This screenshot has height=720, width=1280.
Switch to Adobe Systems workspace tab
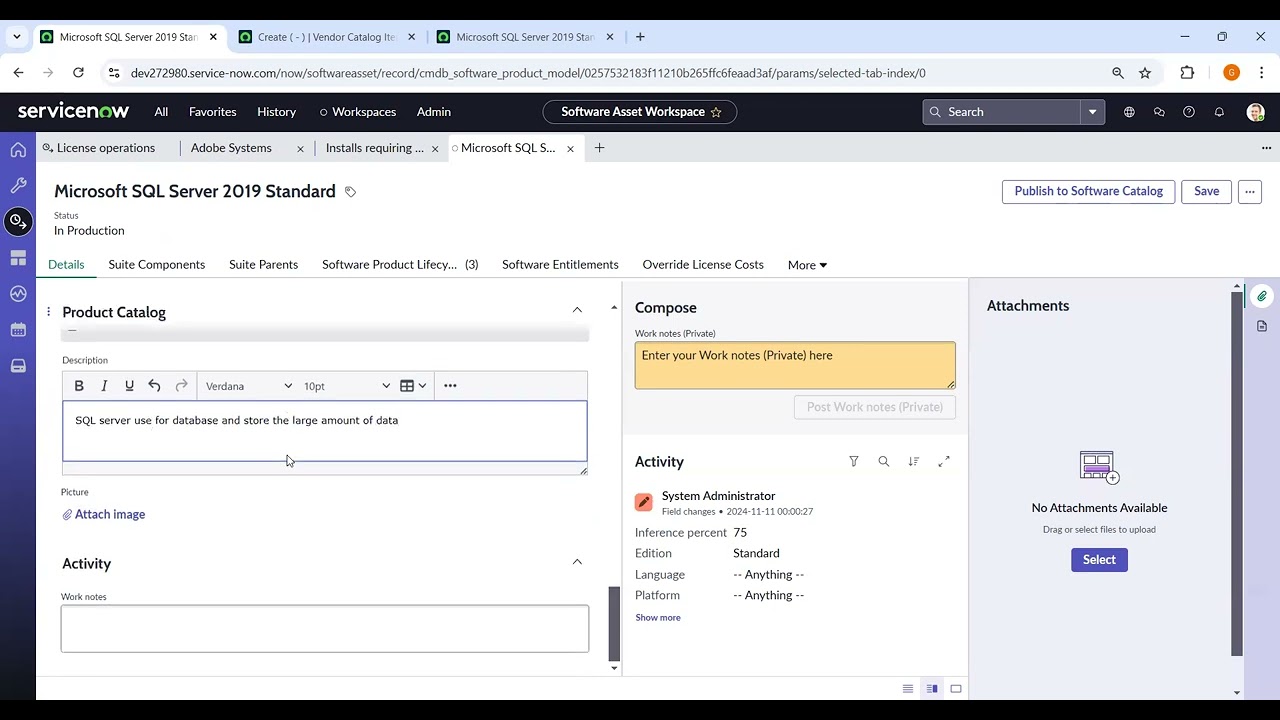(231, 148)
